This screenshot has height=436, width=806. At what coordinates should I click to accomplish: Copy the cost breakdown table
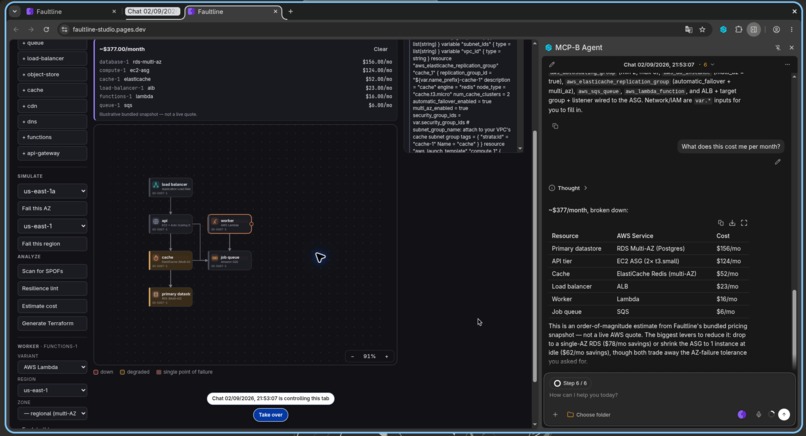(x=721, y=223)
